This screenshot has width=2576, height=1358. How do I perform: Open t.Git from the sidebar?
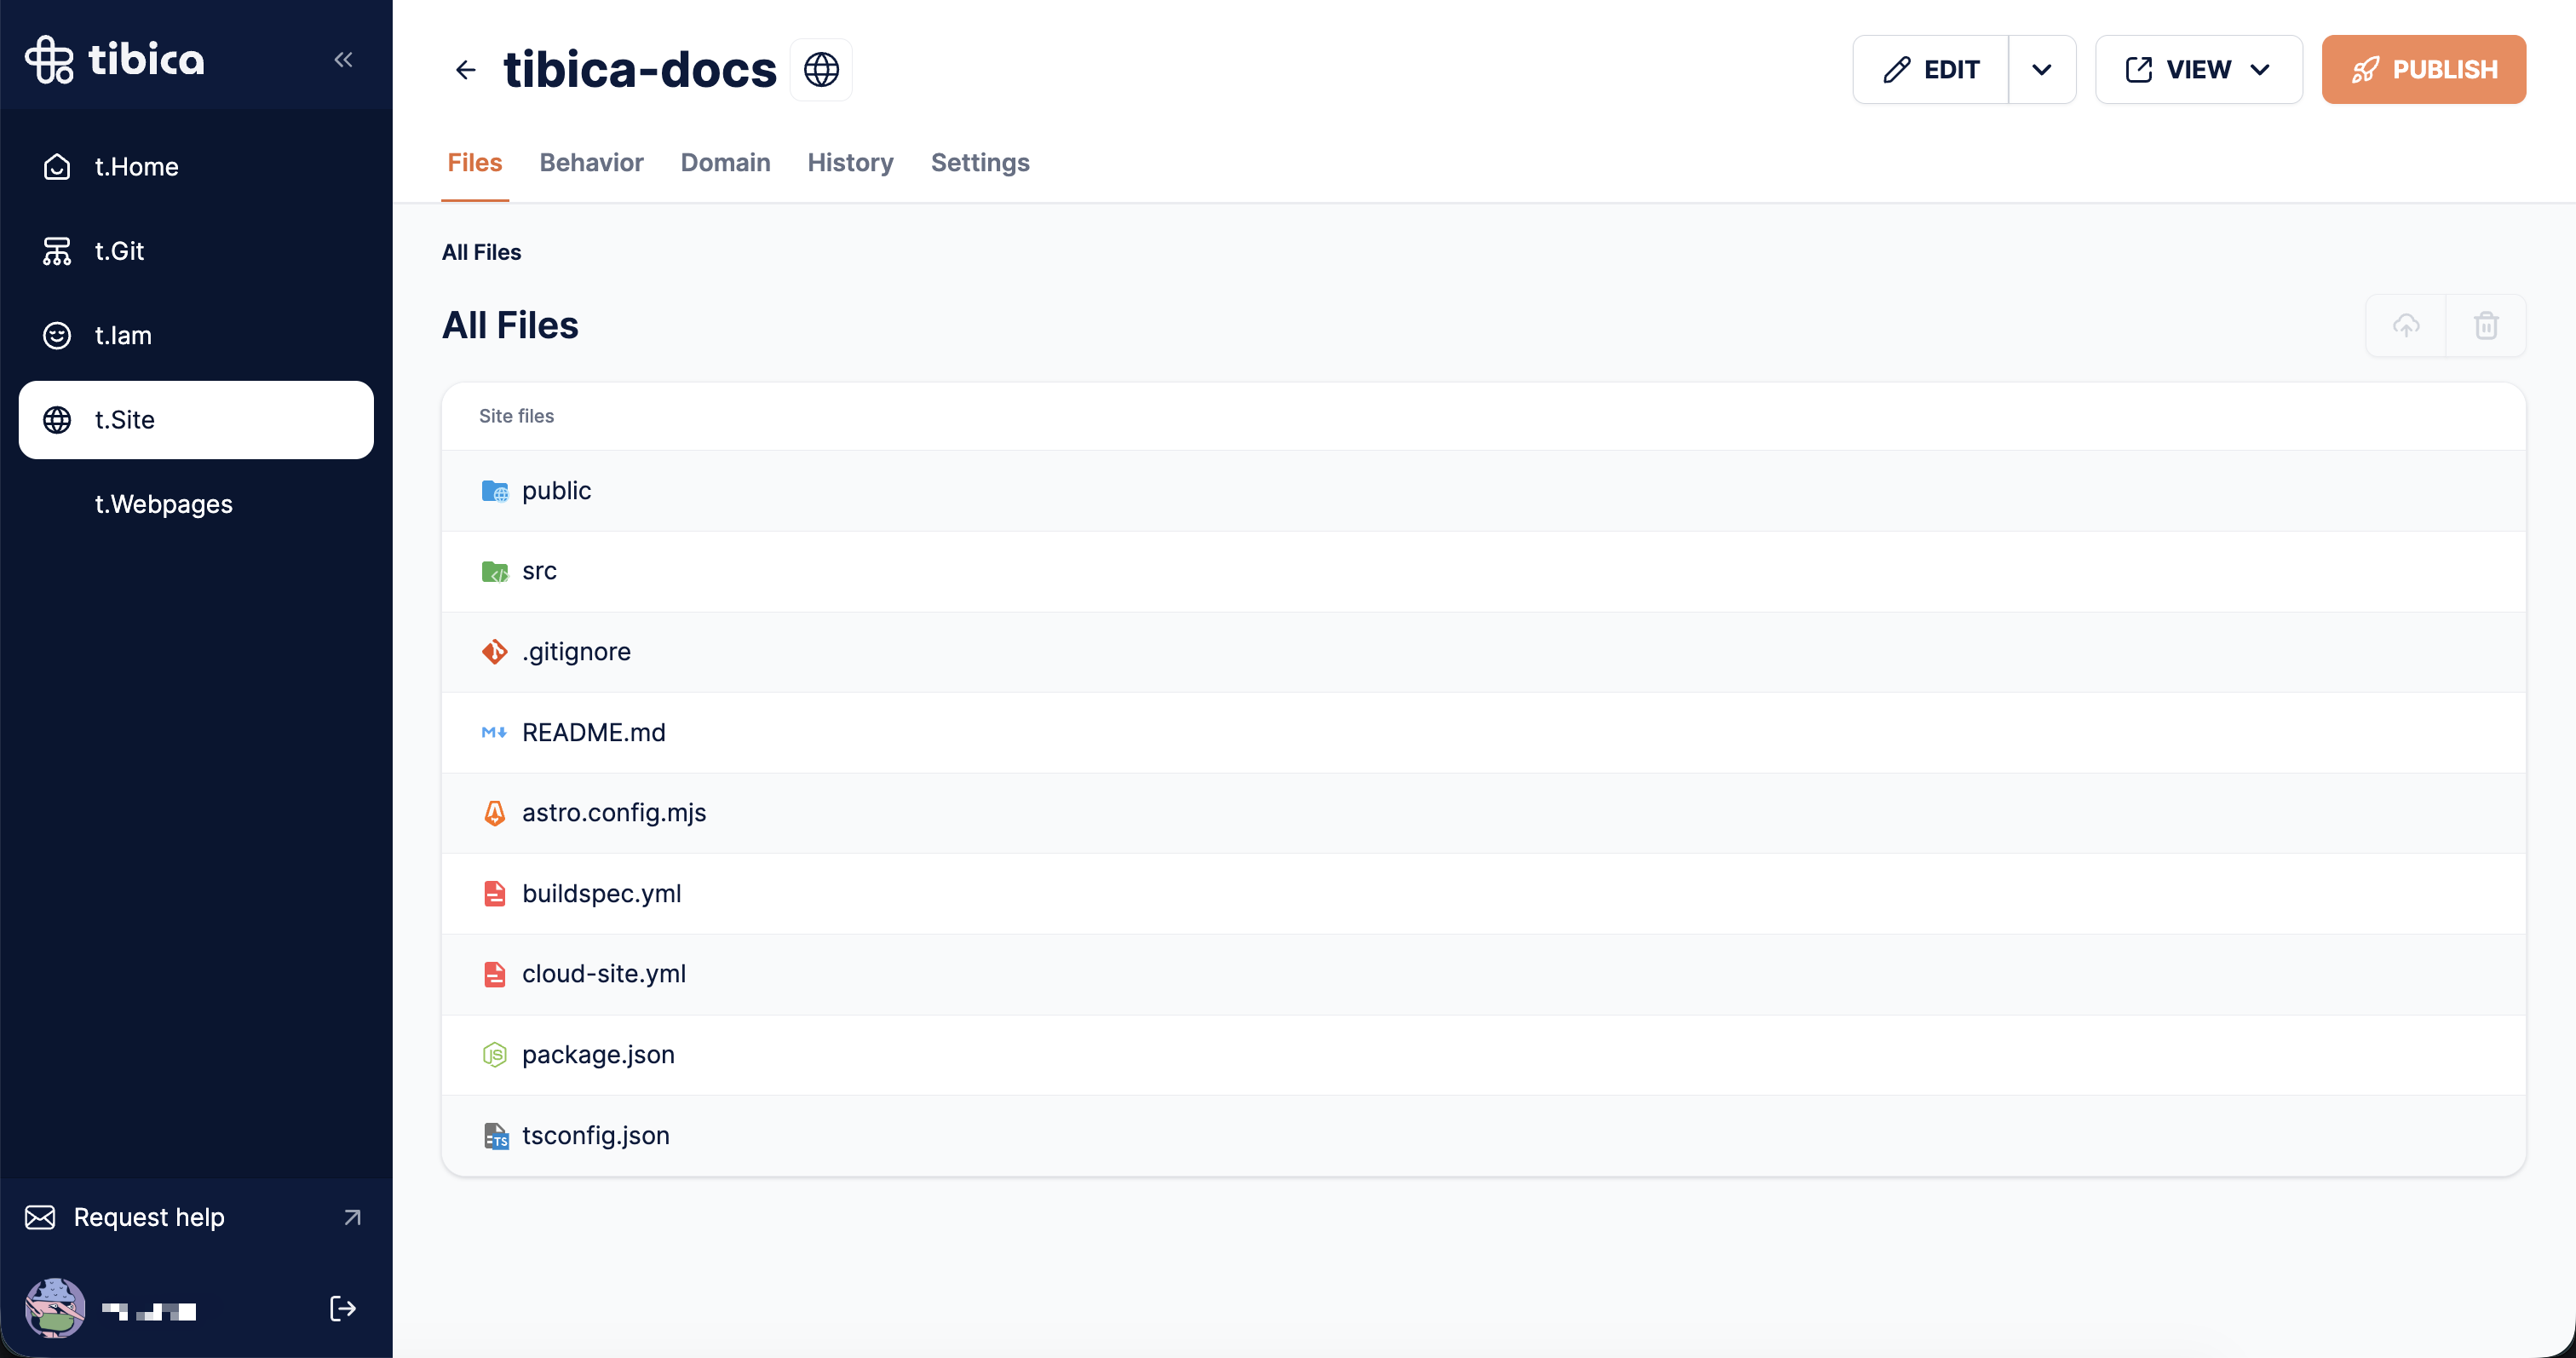click(x=119, y=251)
